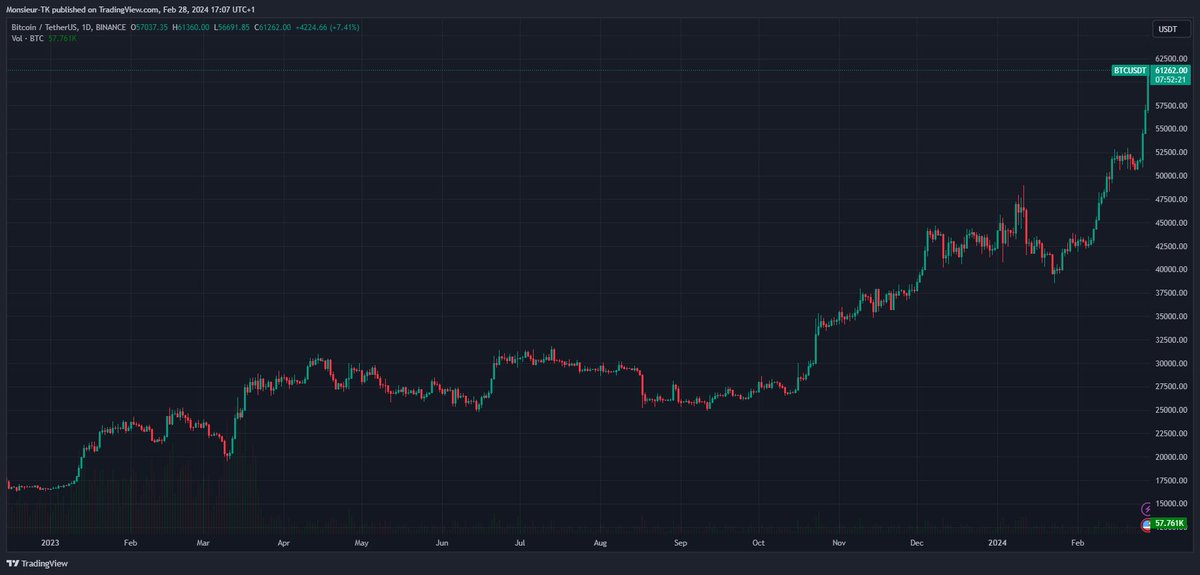Click the 47500.00 price axis label
This screenshot has width=1200, height=575.
click(1171, 199)
